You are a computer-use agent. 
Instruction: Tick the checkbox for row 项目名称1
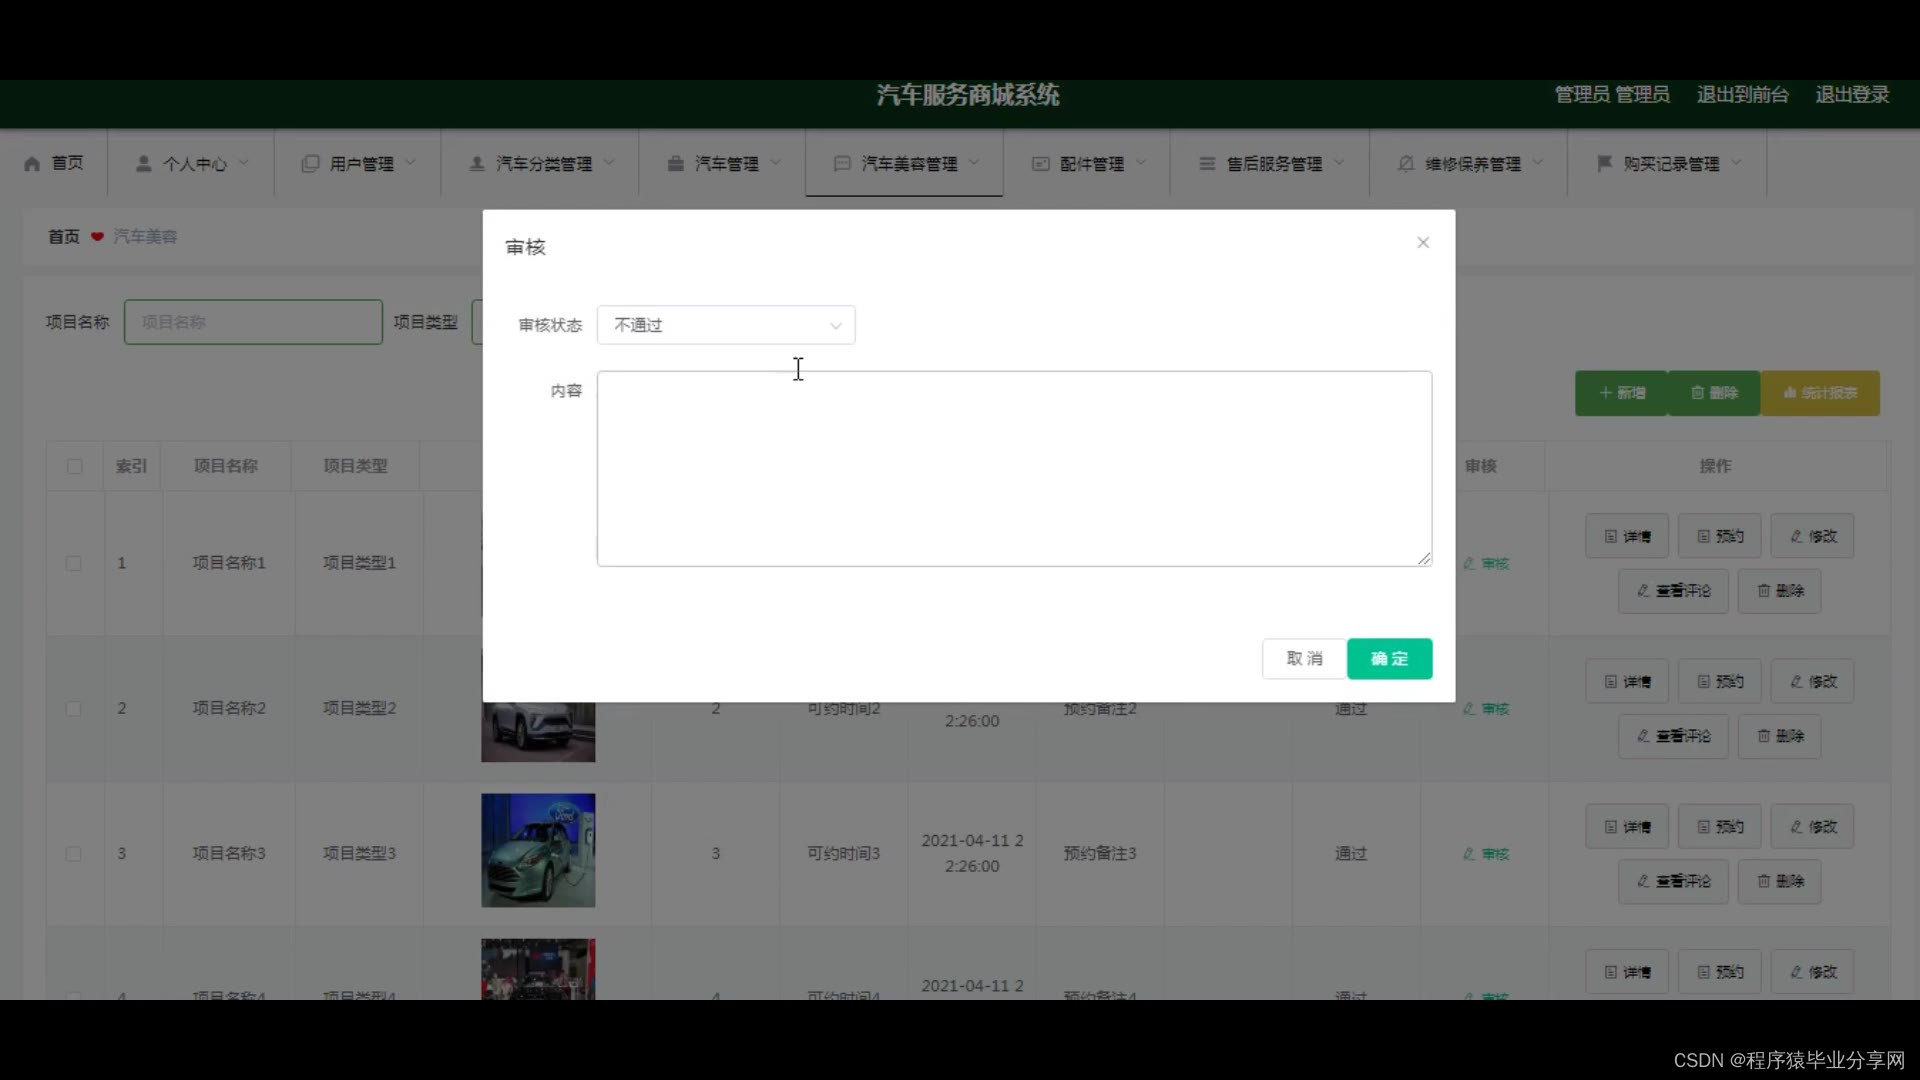pos(74,563)
